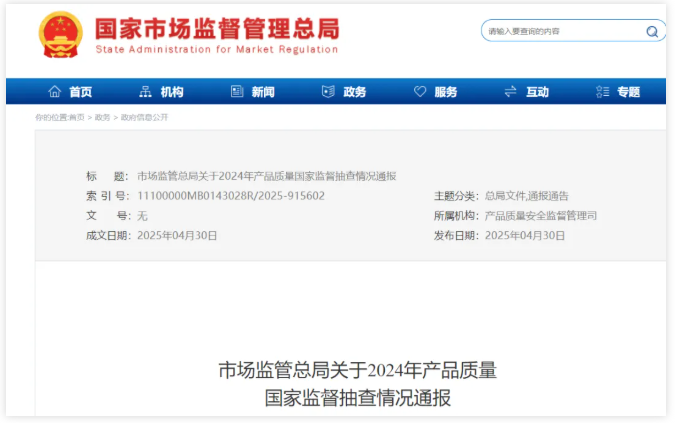Click the national emblem logo

click(60, 34)
